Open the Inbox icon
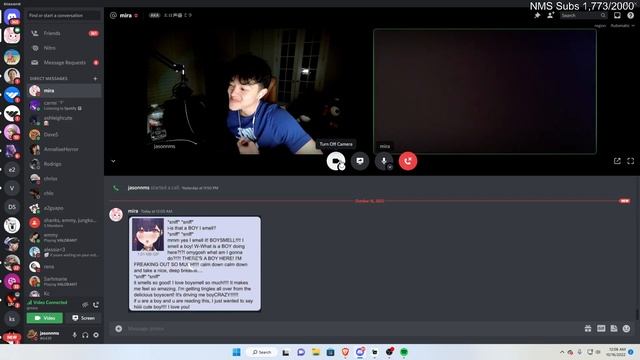This screenshot has height=360, width=640. point(617,16)
